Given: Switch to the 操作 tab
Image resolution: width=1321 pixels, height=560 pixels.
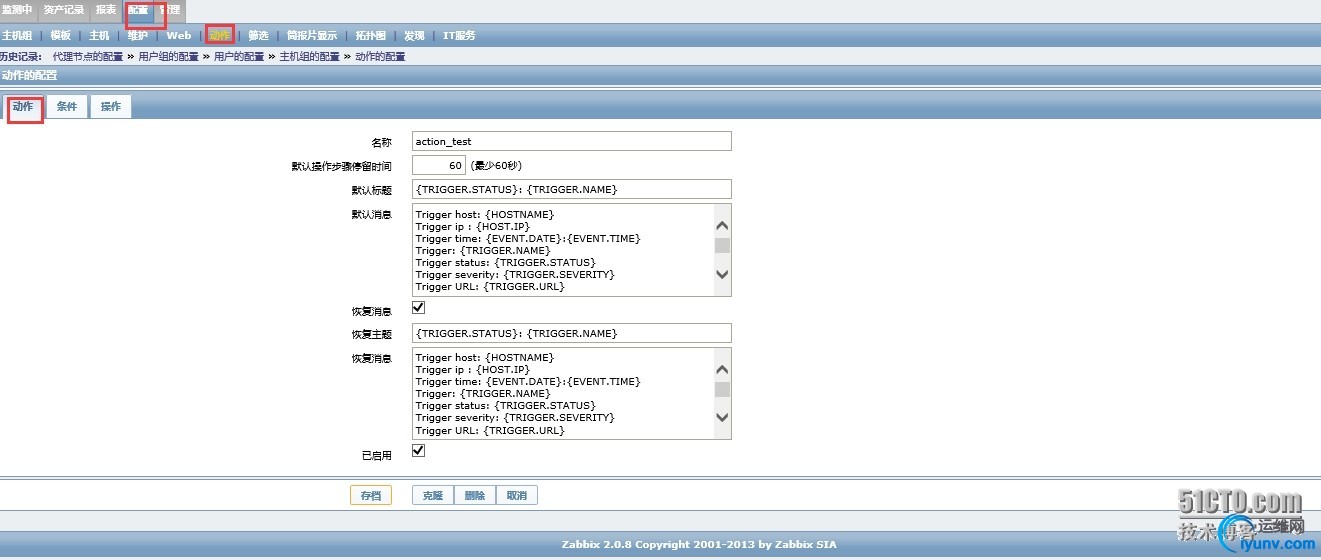Looking at the screenshot, I should coord(111,107).
